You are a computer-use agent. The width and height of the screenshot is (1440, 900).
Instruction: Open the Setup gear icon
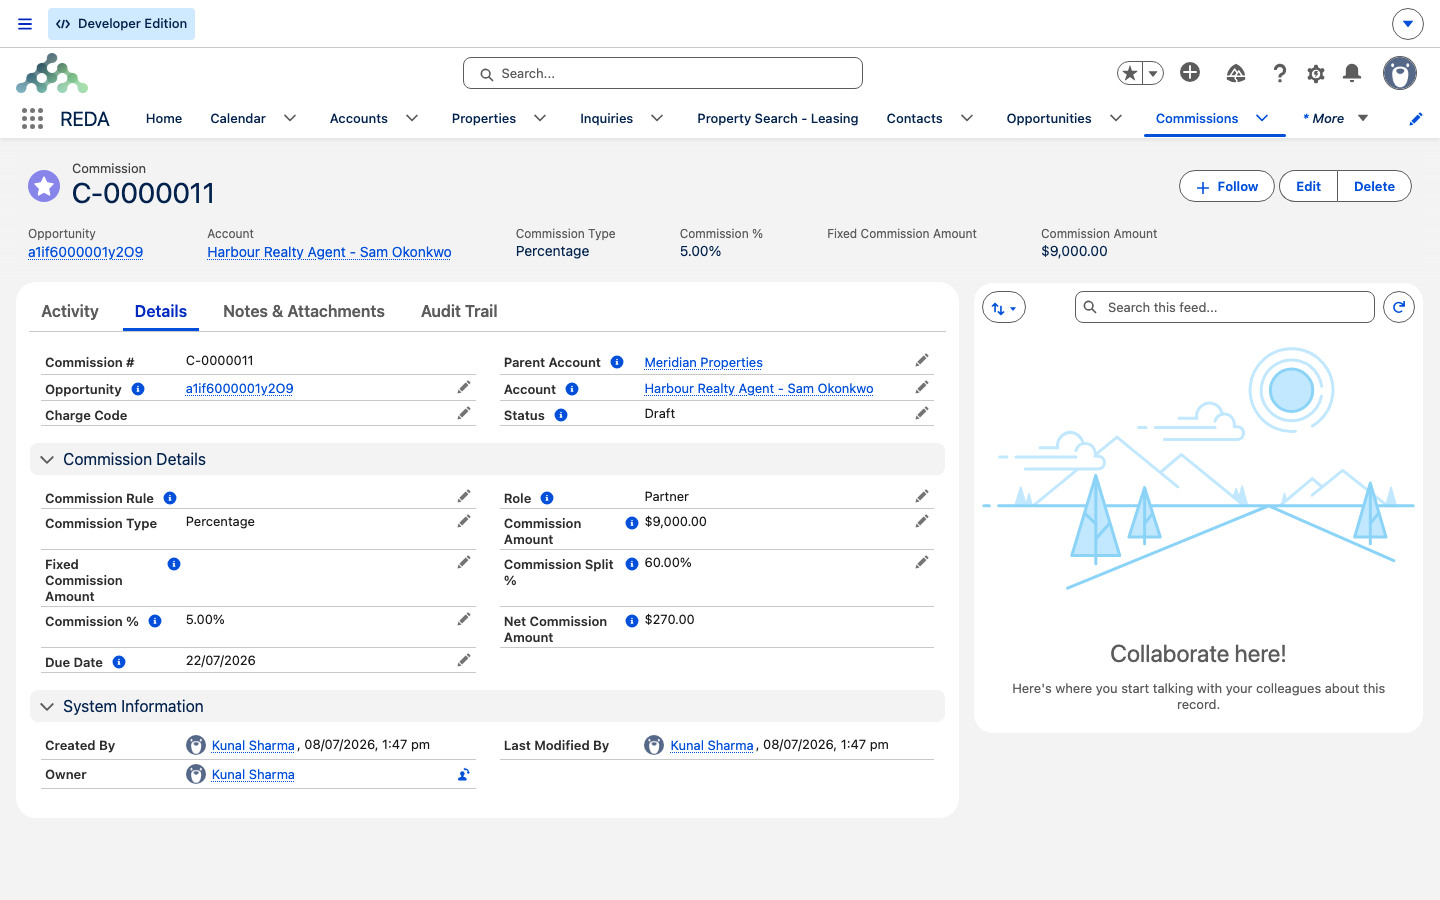pos(1316,73)
